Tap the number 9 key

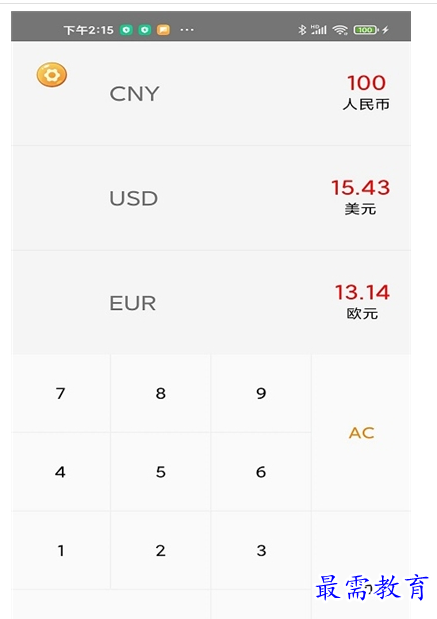click(x=261, y=393)
